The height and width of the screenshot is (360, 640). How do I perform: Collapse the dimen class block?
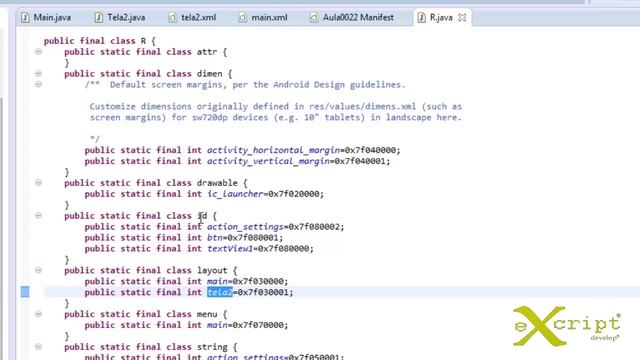pos(38,73)
